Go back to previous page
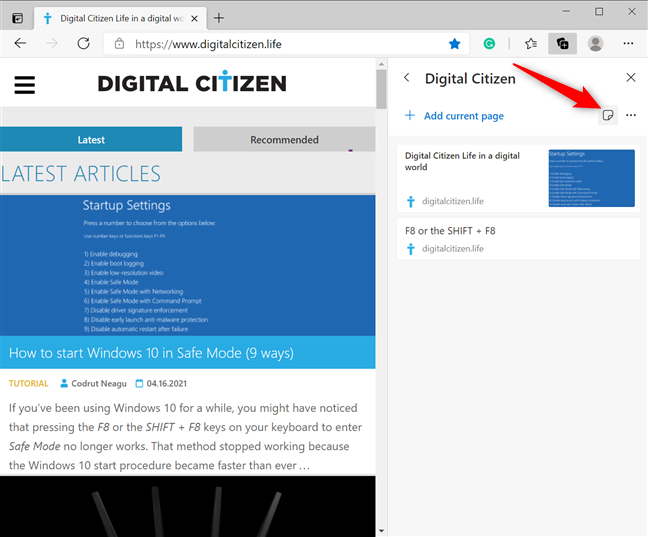648x537 pixels. pos(20,43)
